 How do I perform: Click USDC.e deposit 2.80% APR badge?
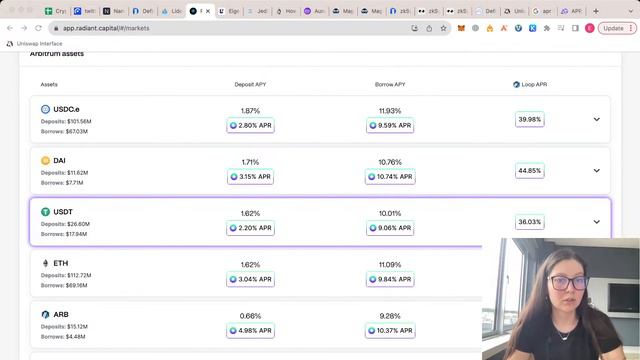point(251,125)
